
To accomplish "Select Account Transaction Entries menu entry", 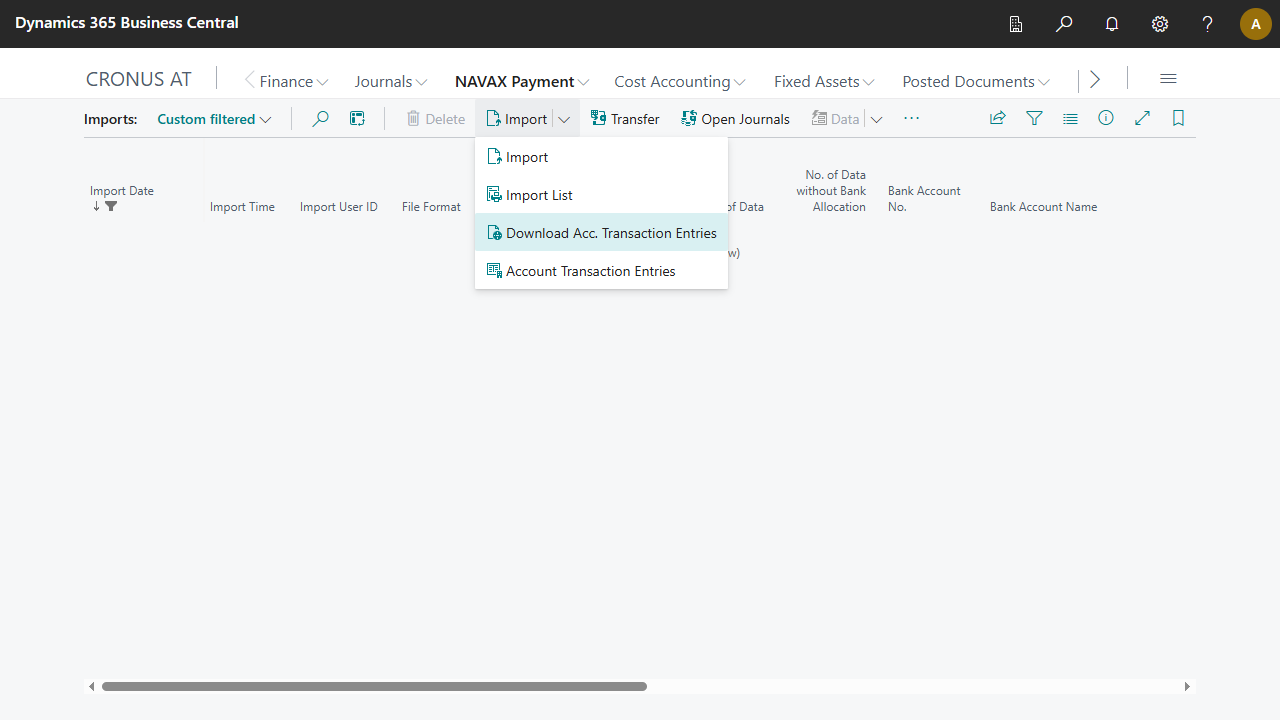I will [601, 271].
